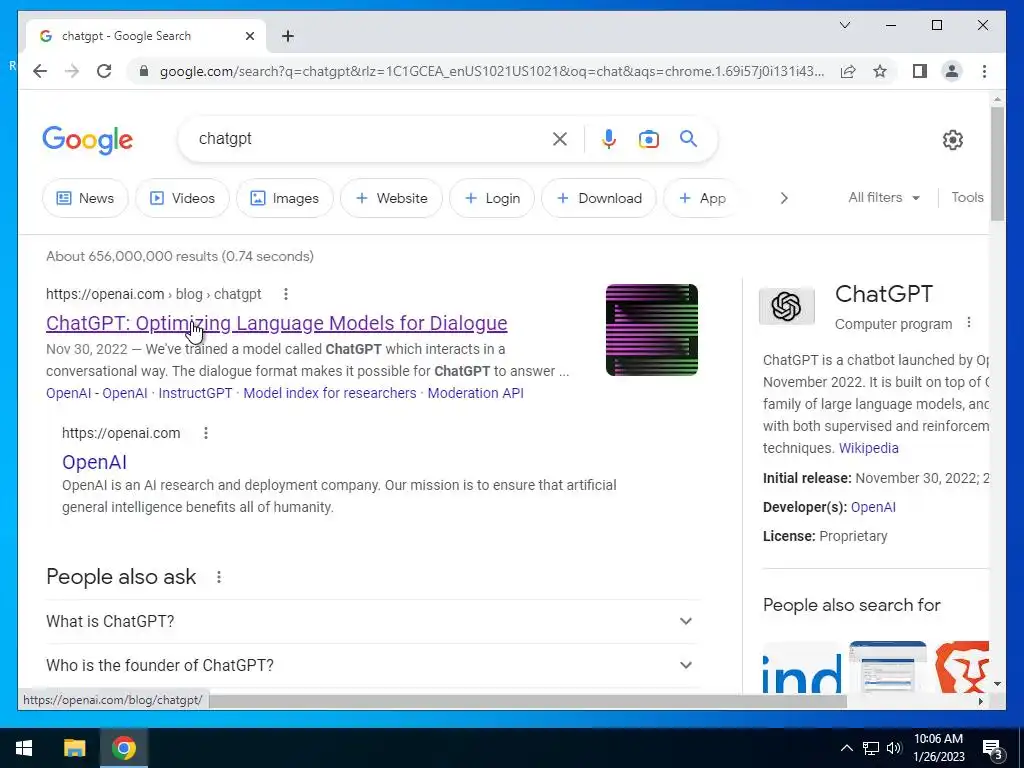Open the Wikipedia source link
Screen dimensions: 1024x768
point(869,448)
